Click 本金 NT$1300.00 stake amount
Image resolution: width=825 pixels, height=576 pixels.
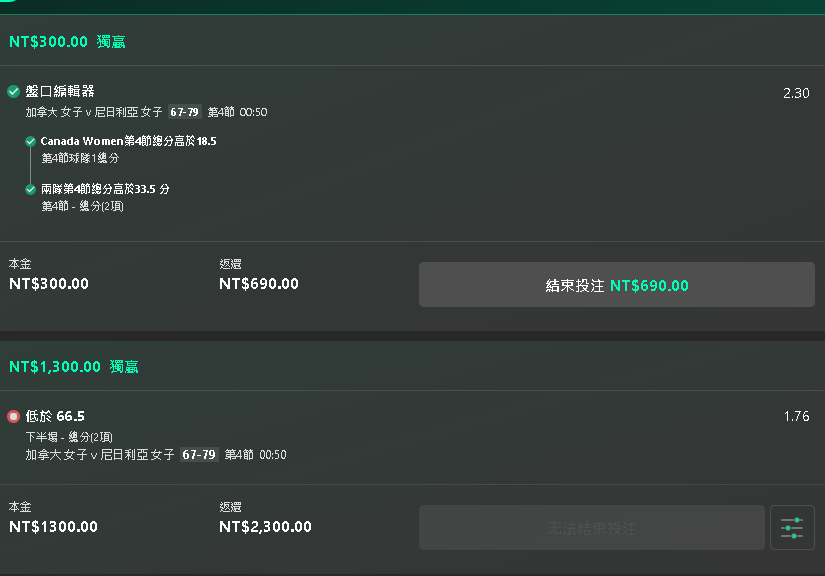coord(53,527)
